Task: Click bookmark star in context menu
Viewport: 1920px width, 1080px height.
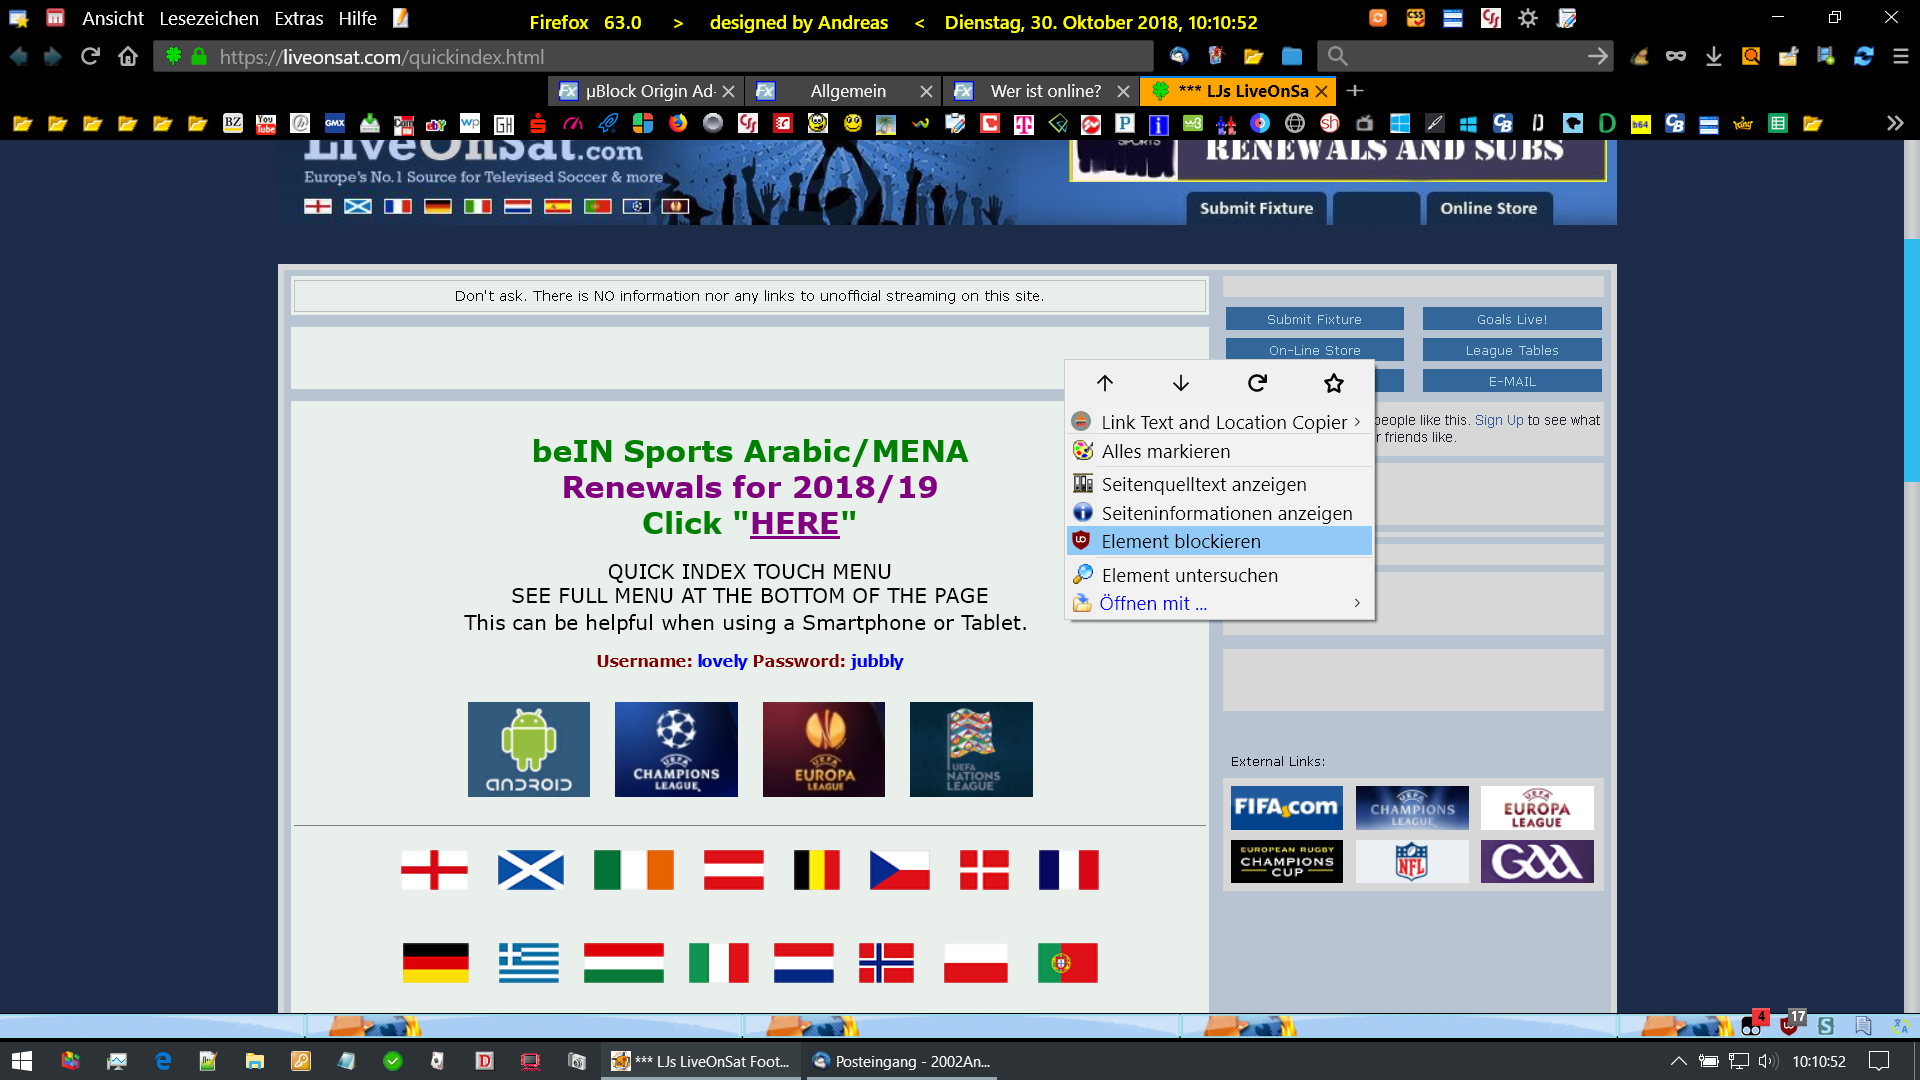Action: point(1333,383)
